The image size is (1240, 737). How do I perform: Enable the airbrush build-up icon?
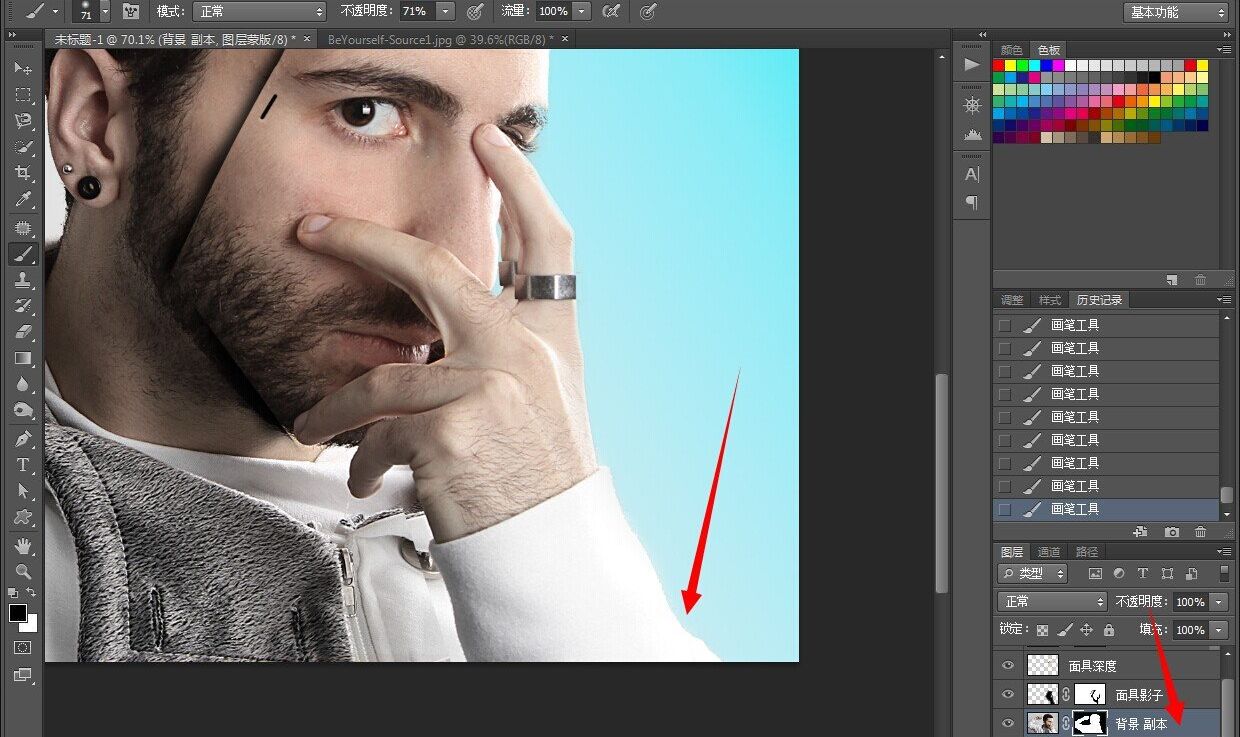point(610,11)
